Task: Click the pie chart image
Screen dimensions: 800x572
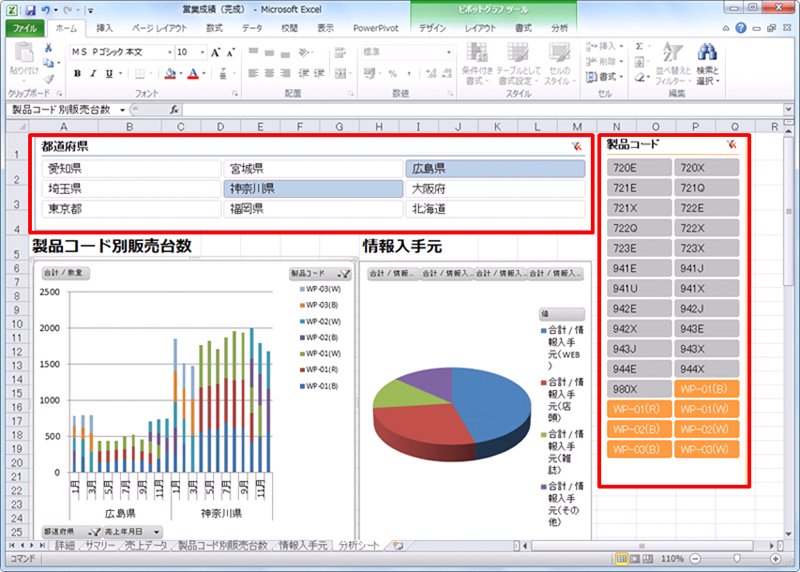Action: (452, 413)
